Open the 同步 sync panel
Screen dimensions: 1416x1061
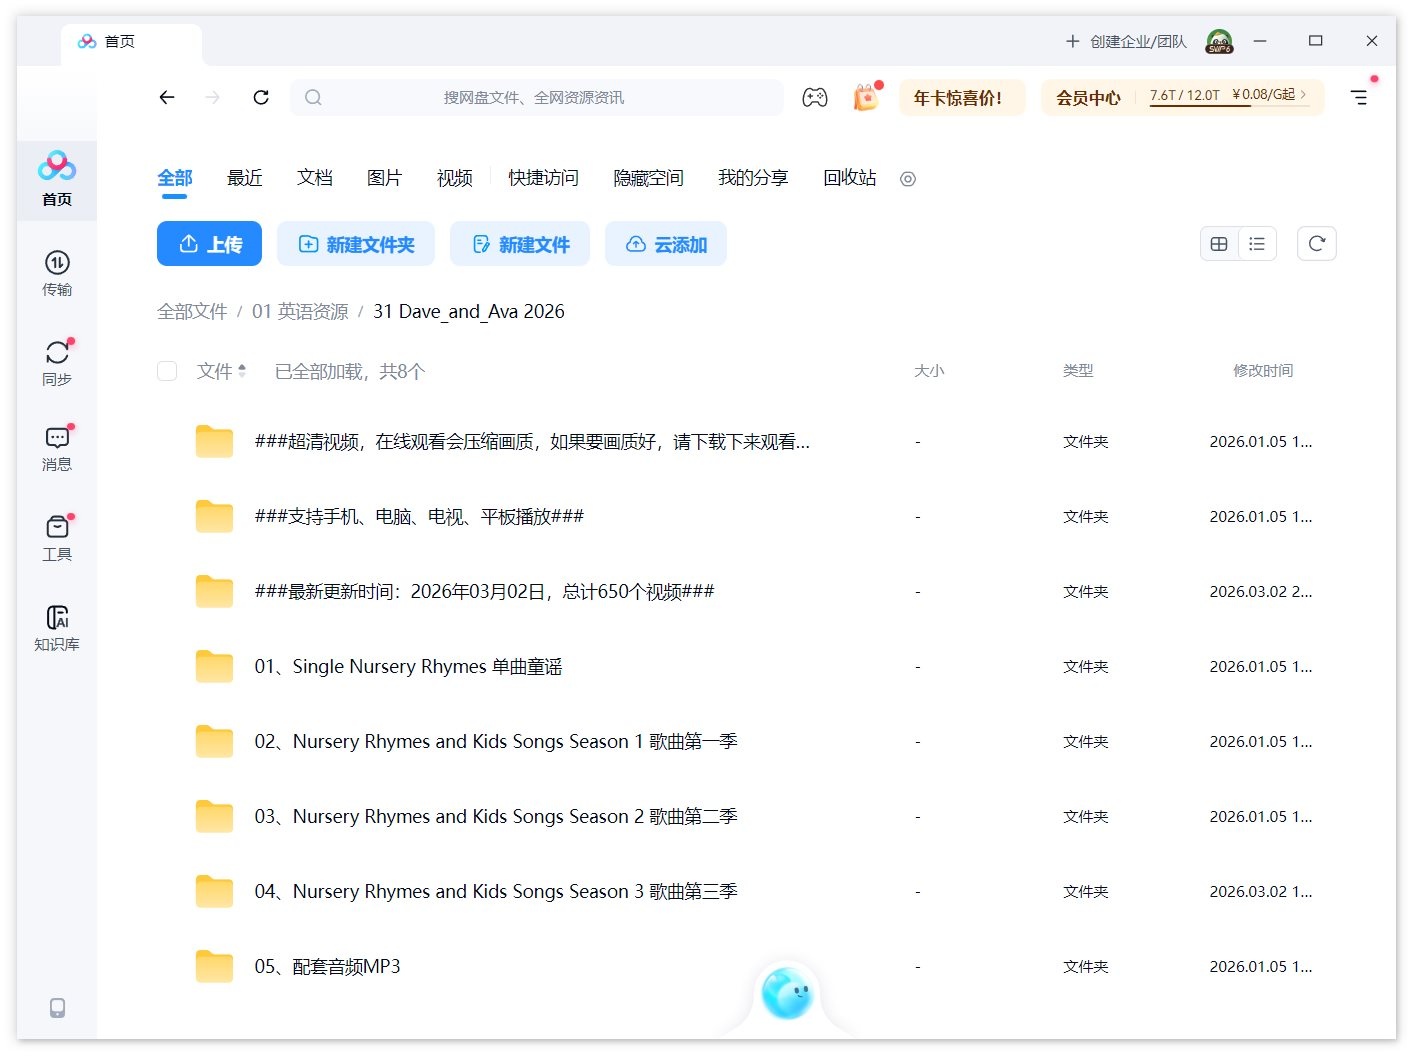[56, 360]
